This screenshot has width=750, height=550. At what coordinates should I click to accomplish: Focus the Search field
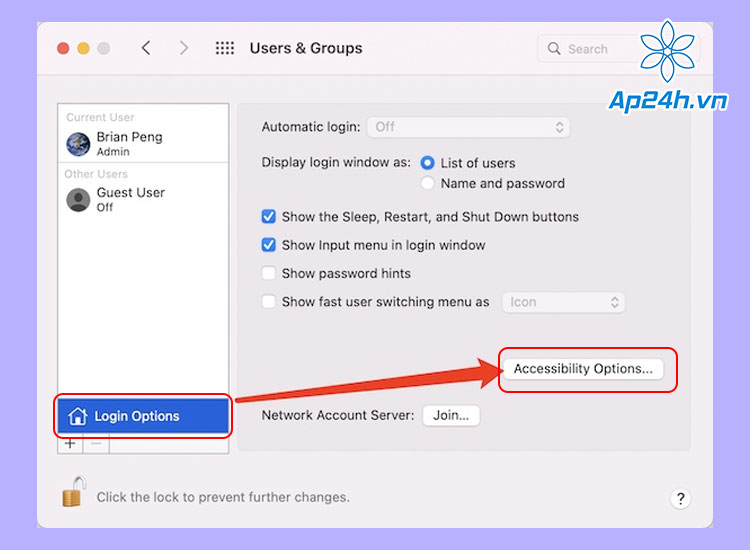618,48
